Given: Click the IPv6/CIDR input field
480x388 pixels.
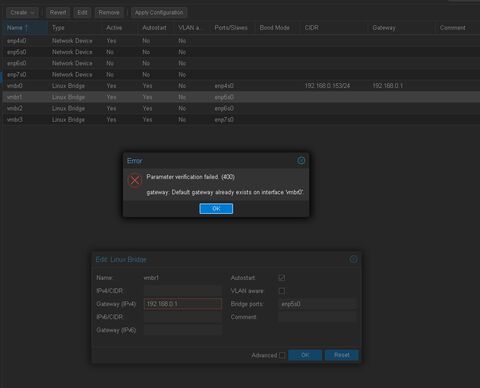Looking at the screenshot, I should [x=183, y=317].
